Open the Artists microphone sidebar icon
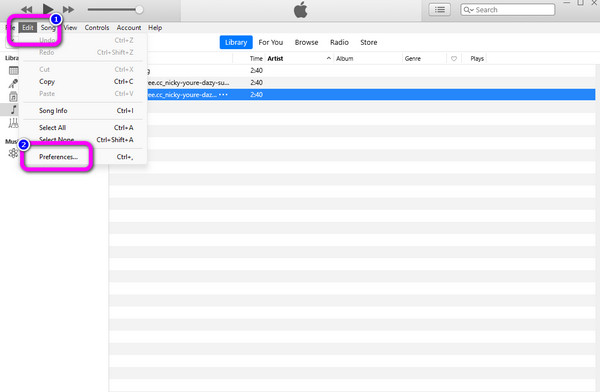Screen dimensions: 600x392 (13, 83)
